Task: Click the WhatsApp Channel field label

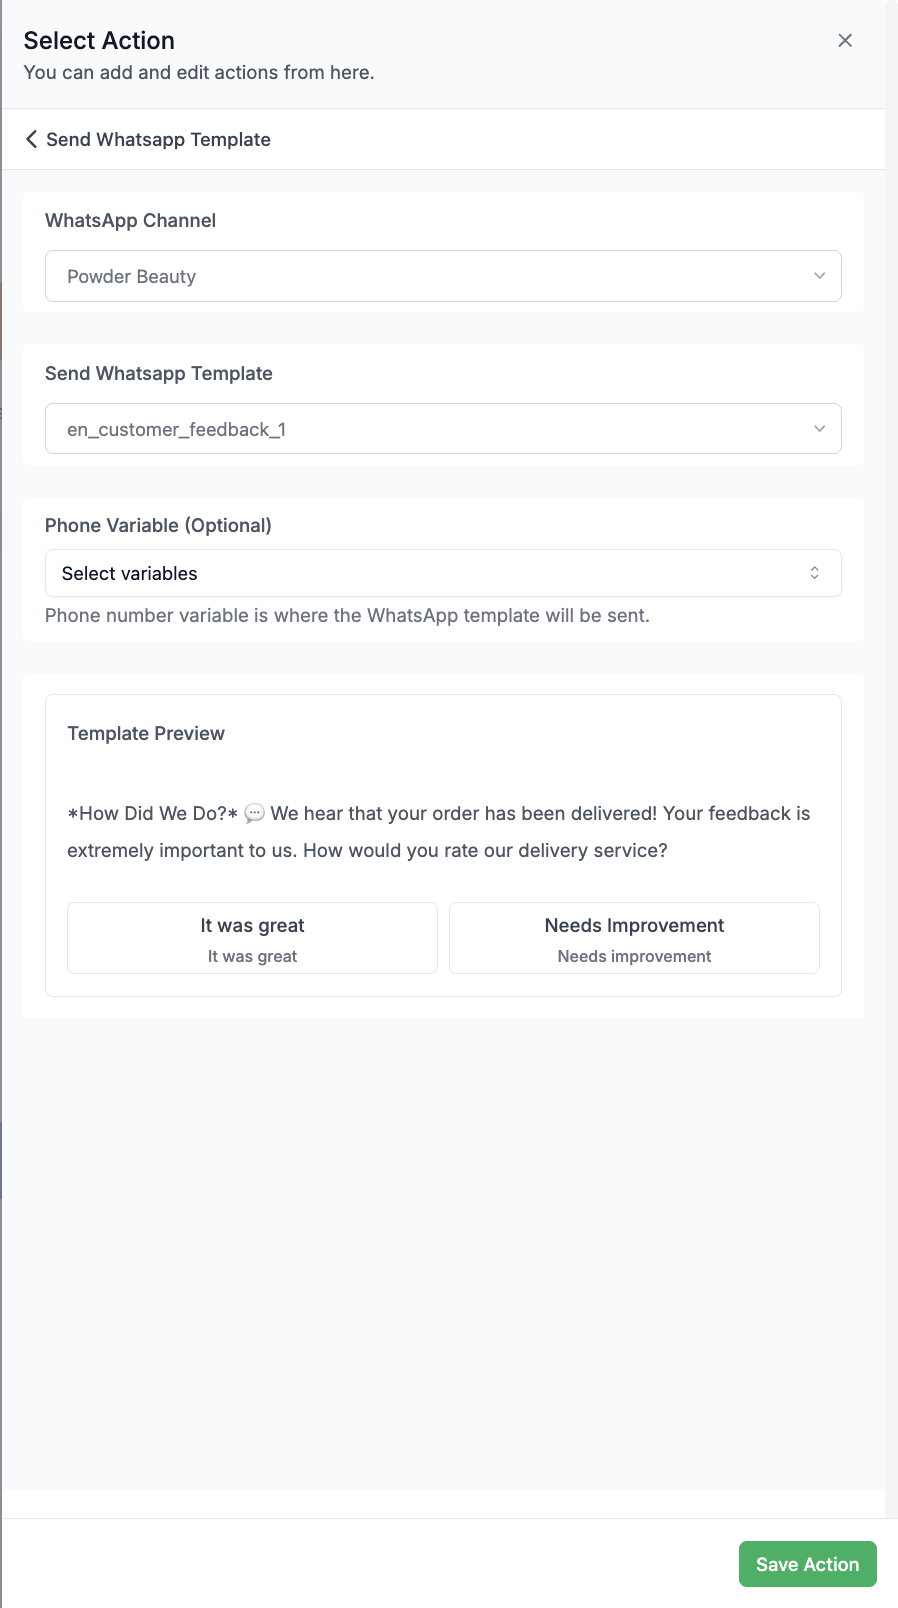Action: pyautogui.click(x=130, y=221)
